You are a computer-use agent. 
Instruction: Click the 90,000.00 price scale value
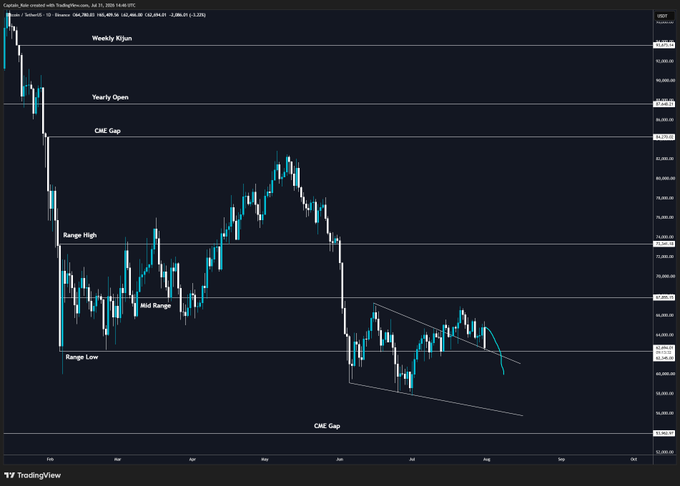pyautogui.click(x=666, y=80)
